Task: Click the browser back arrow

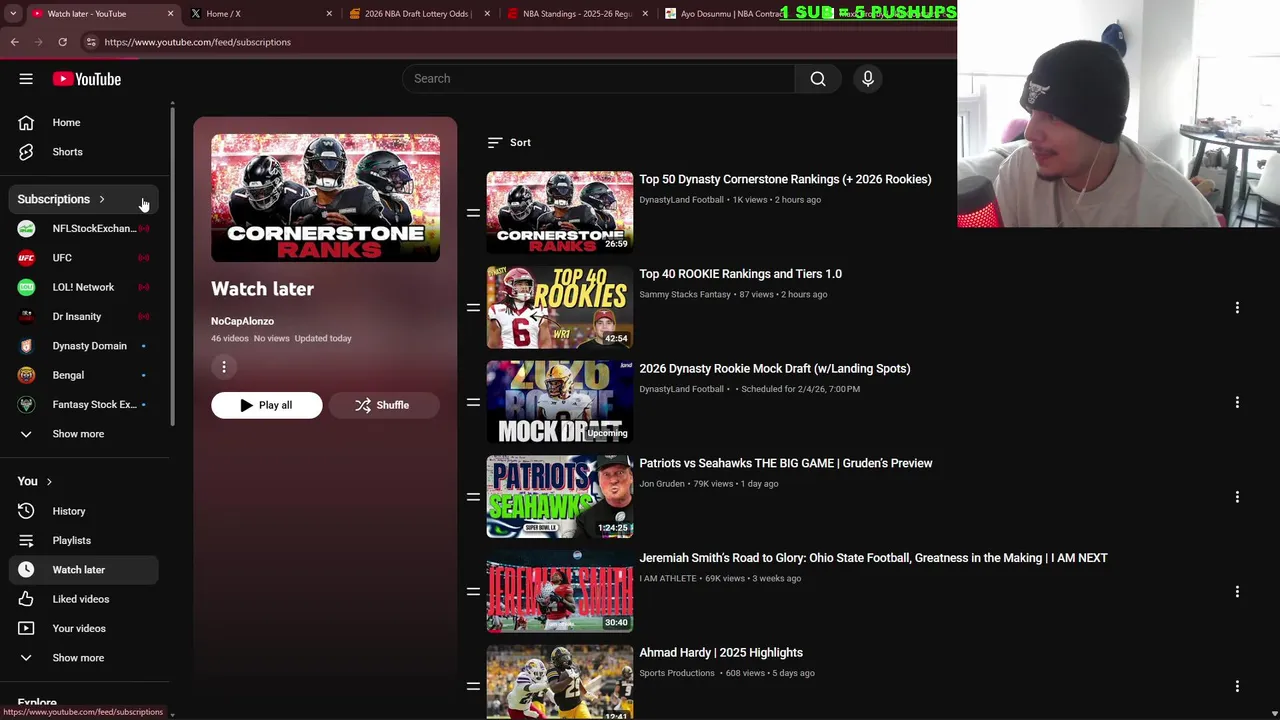Action: [15, 42]
